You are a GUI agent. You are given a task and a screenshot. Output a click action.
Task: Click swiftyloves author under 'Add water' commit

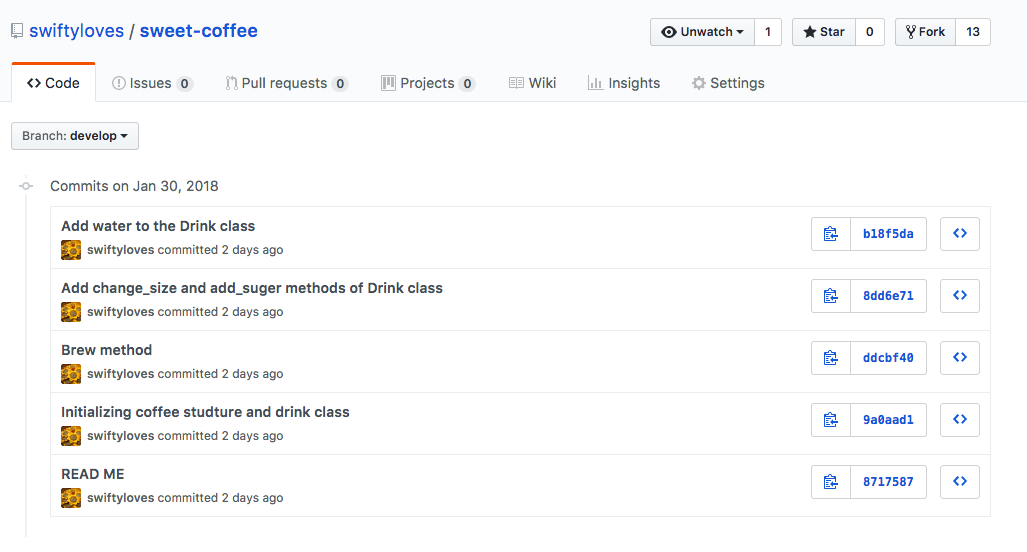tap(121, 250)
